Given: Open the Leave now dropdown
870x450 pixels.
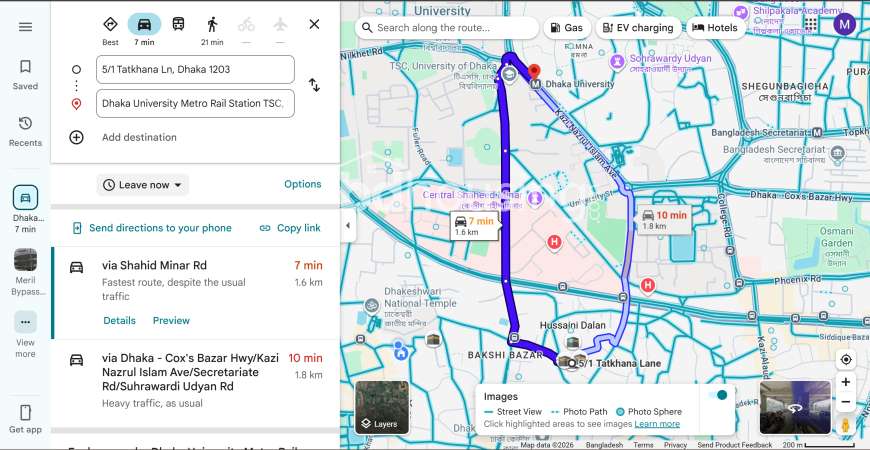Looking at the screenshot, I should pos(143,185).
